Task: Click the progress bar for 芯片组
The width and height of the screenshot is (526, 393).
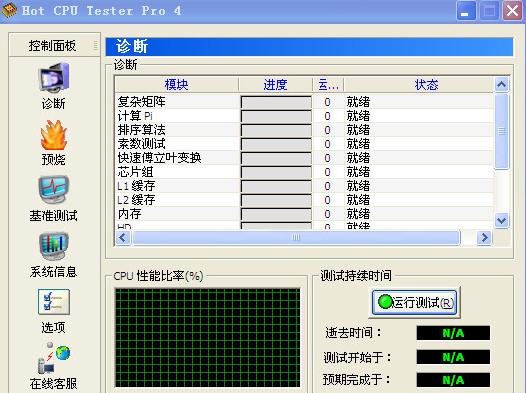Action: click(276, 172)
